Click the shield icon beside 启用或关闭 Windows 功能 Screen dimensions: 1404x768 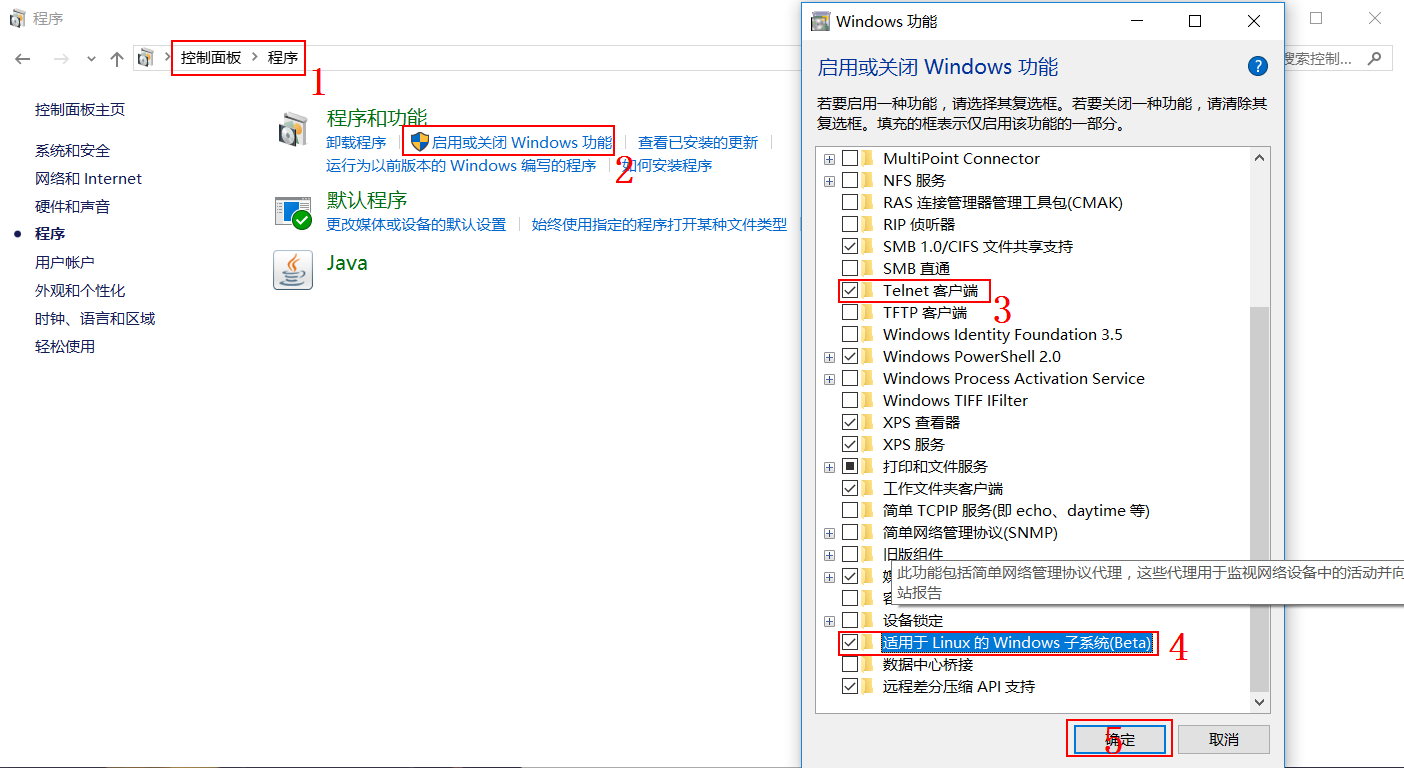420,142
